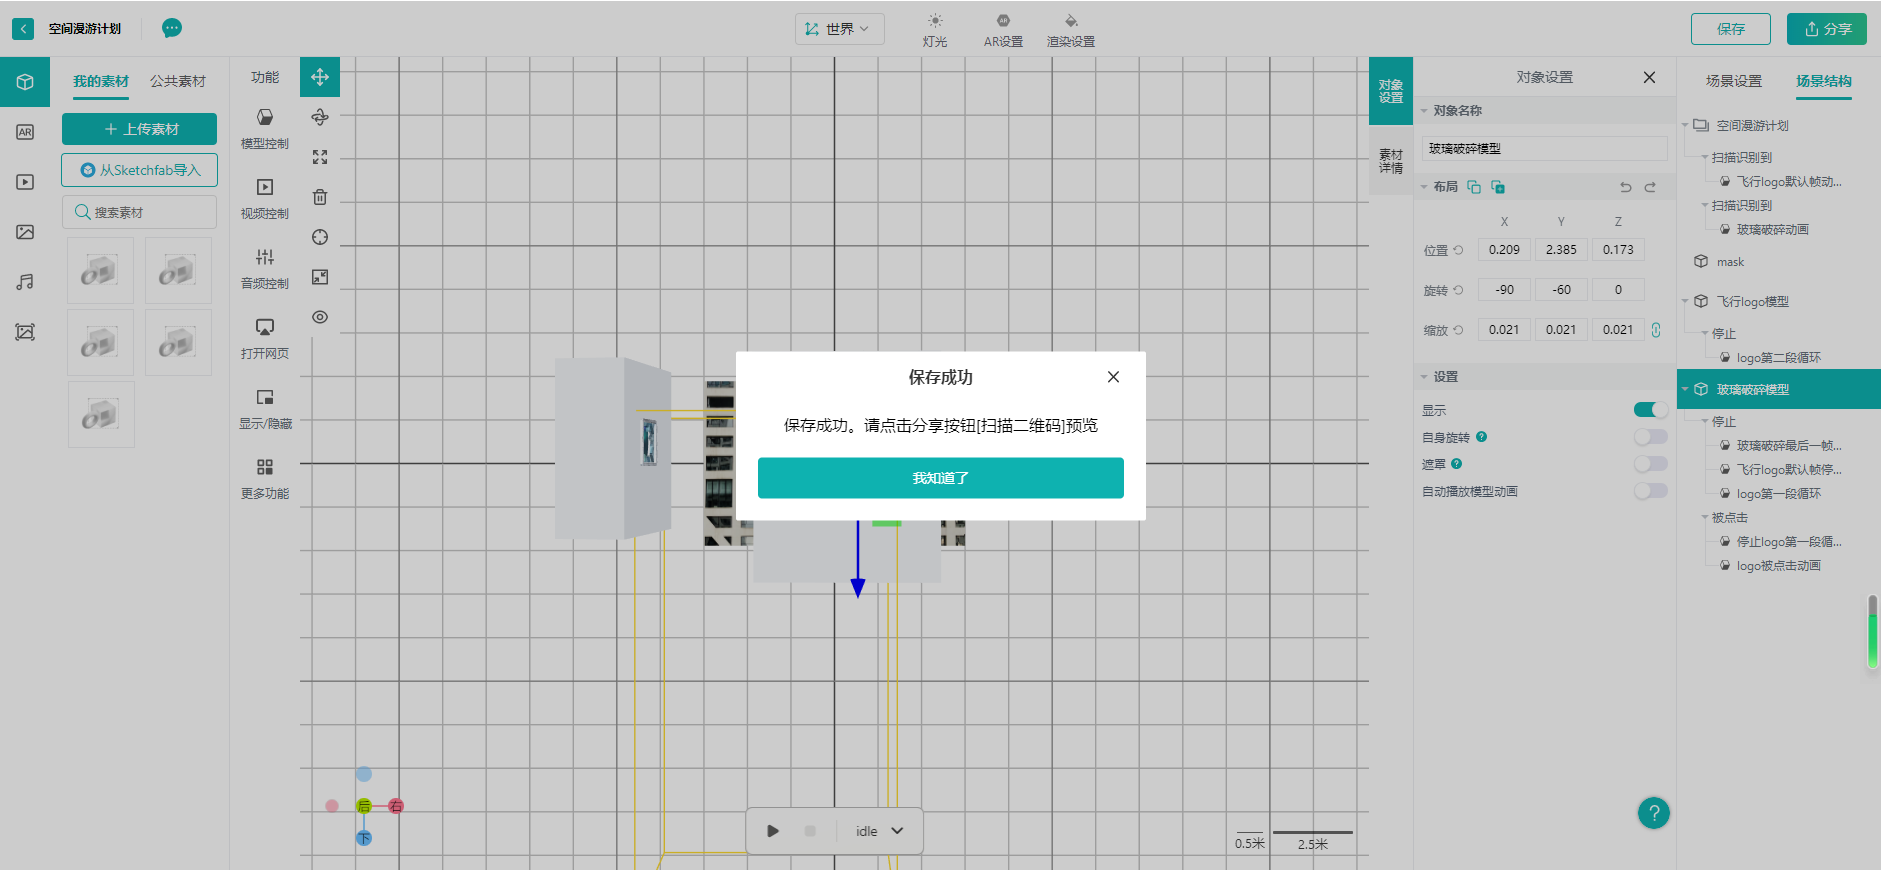1881x870 pixels.
Task: Click the upload asset button
Action: tap(140, 129)
